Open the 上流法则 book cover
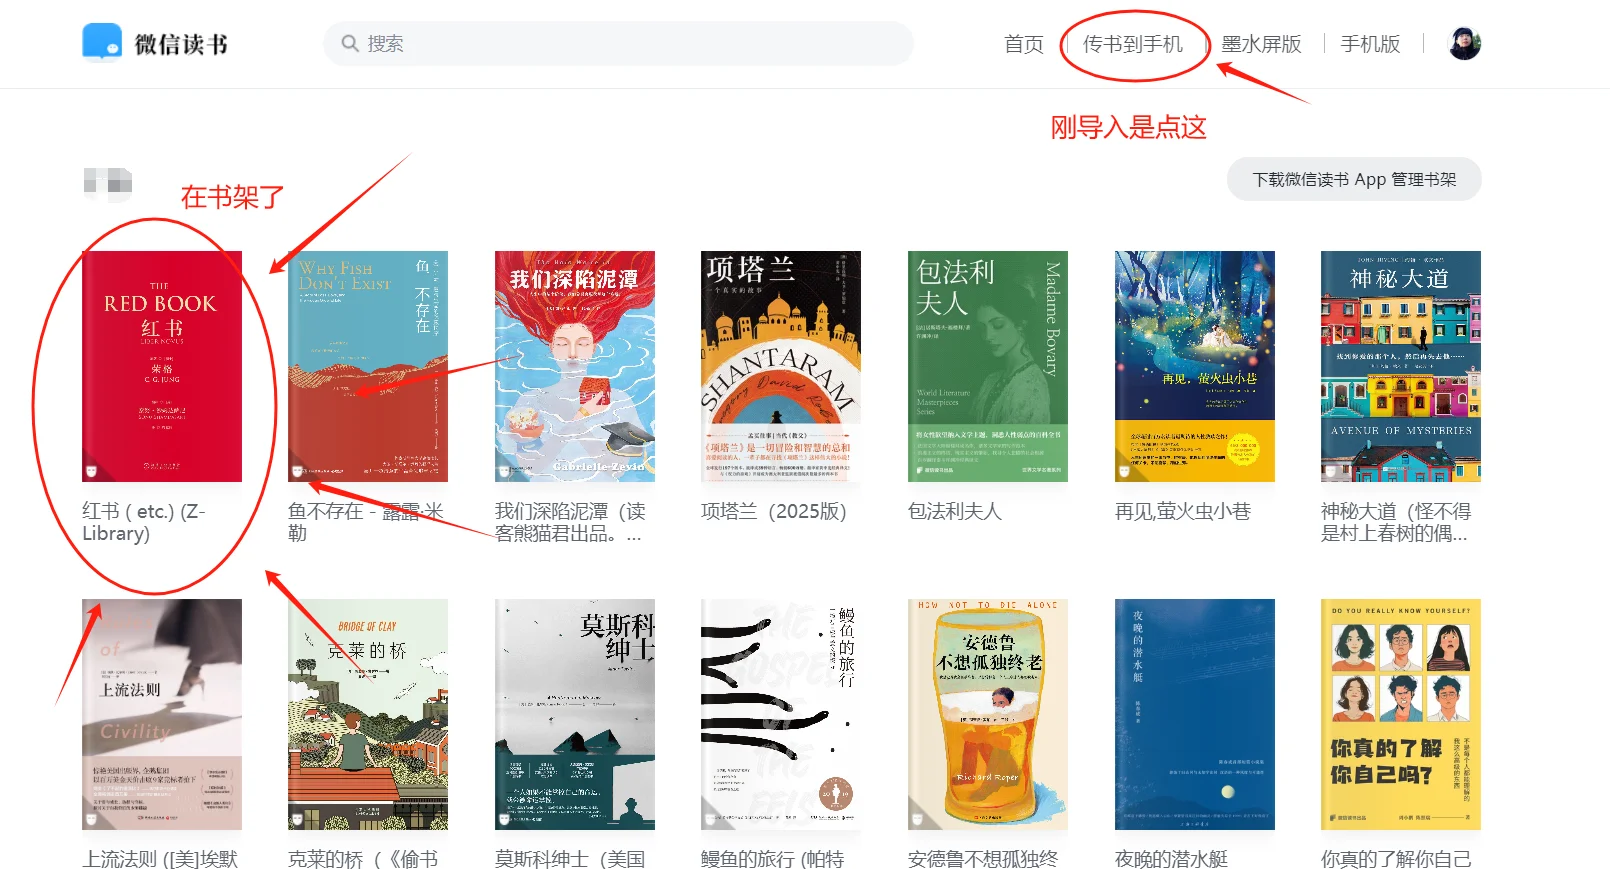Image resolution: width=1610 pixels, height=869 pixels. point(162,714)
